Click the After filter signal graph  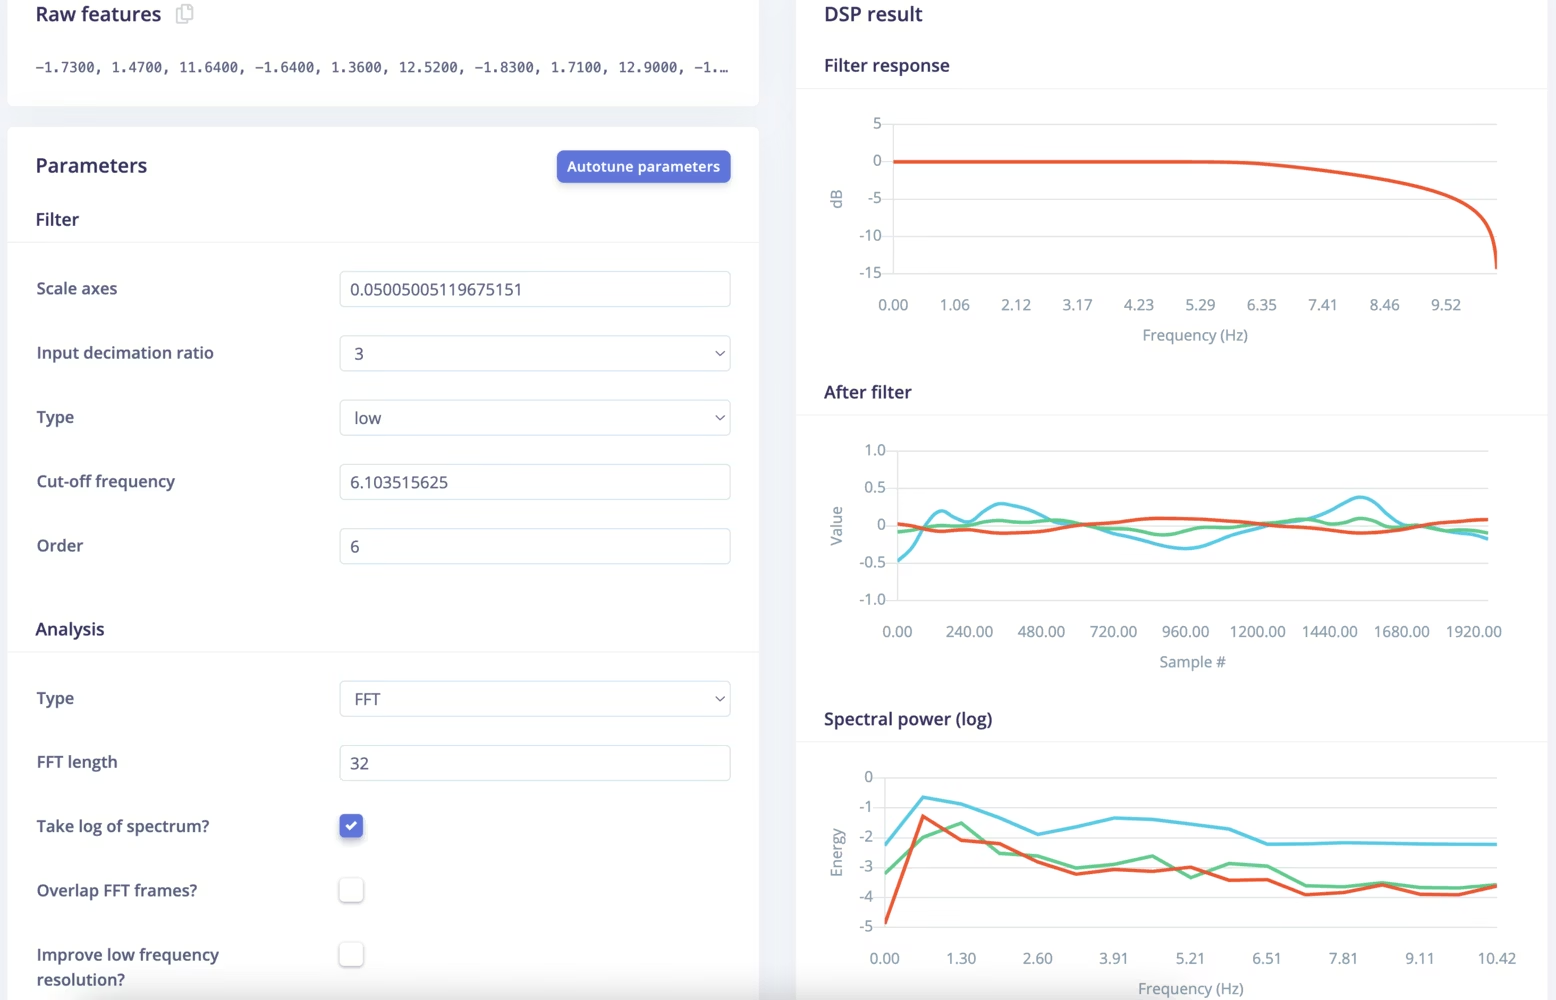(1192, 525)
